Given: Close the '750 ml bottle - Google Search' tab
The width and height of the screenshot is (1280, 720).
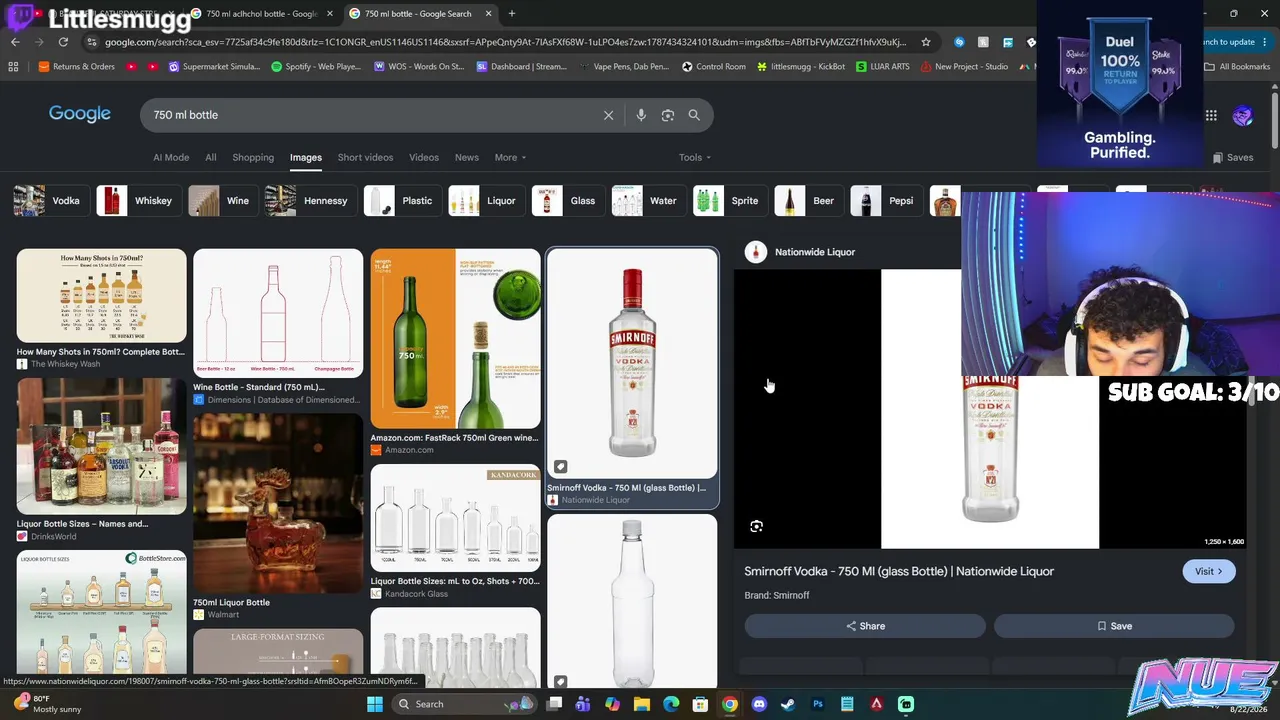Looking at the screenshot, I should (488, 14).
